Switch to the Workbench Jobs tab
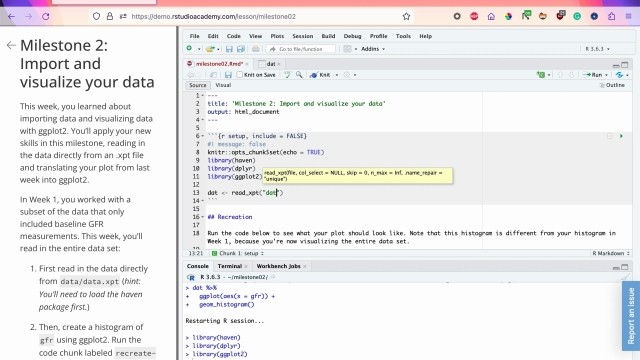Viewport: 640px width, 360px height. 278,266
